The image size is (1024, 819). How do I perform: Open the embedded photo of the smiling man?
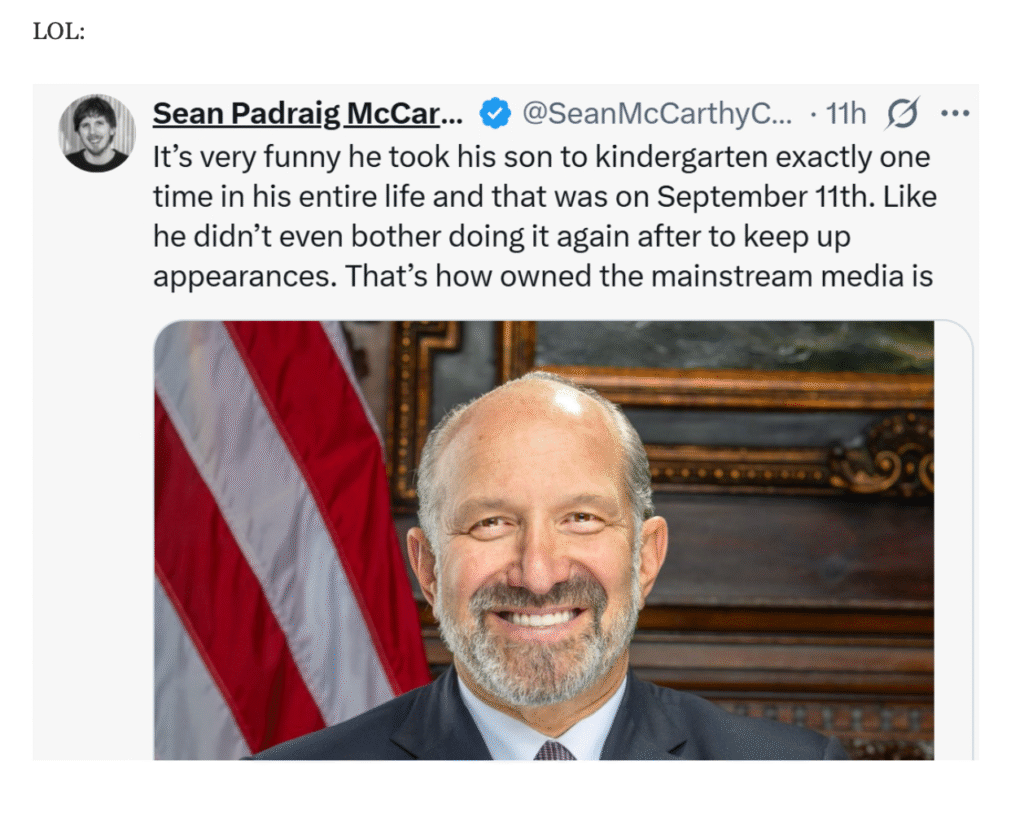point(543,540)
